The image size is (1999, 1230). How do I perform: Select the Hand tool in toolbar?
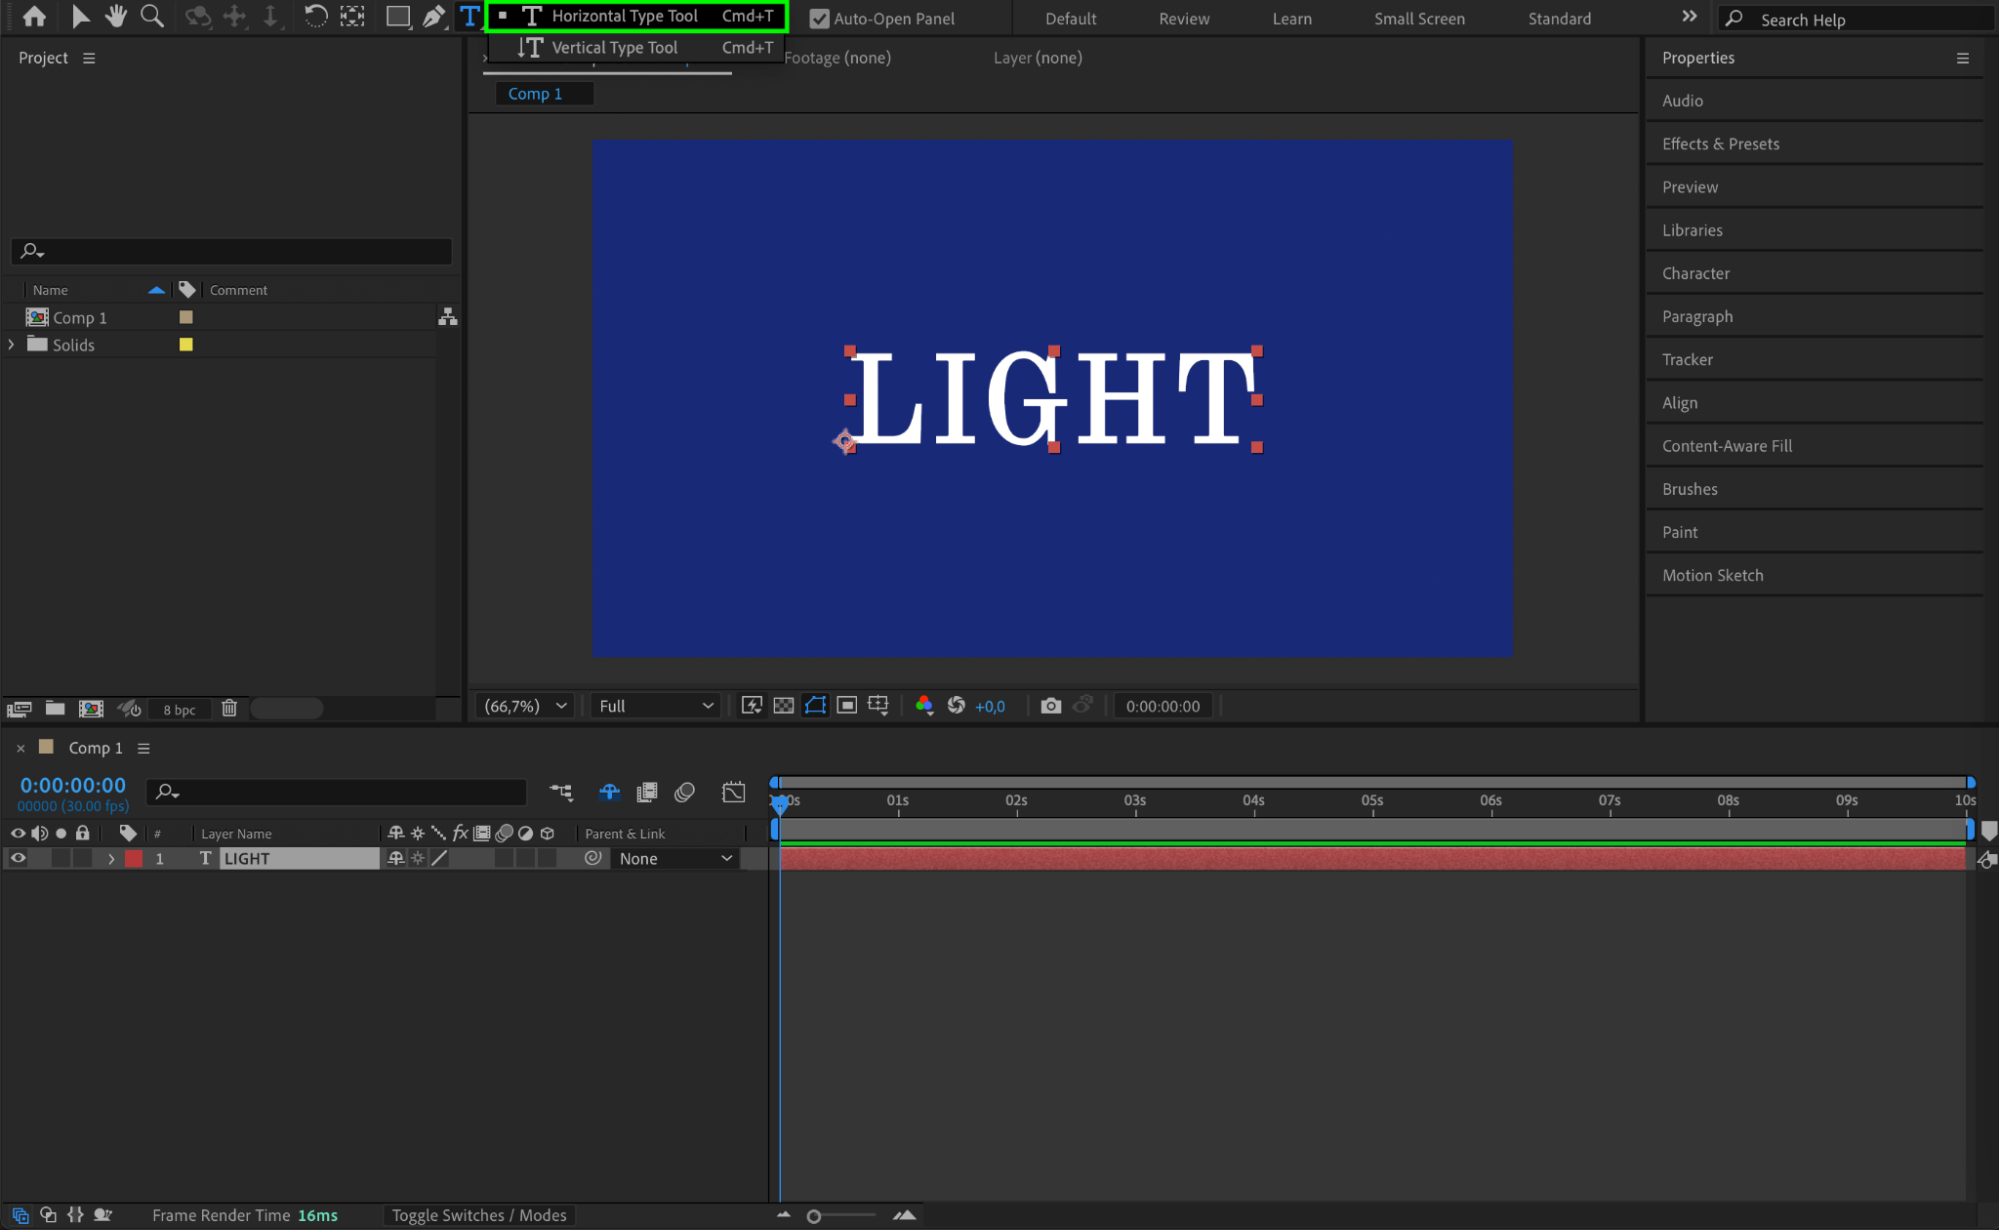click(116, 16)
